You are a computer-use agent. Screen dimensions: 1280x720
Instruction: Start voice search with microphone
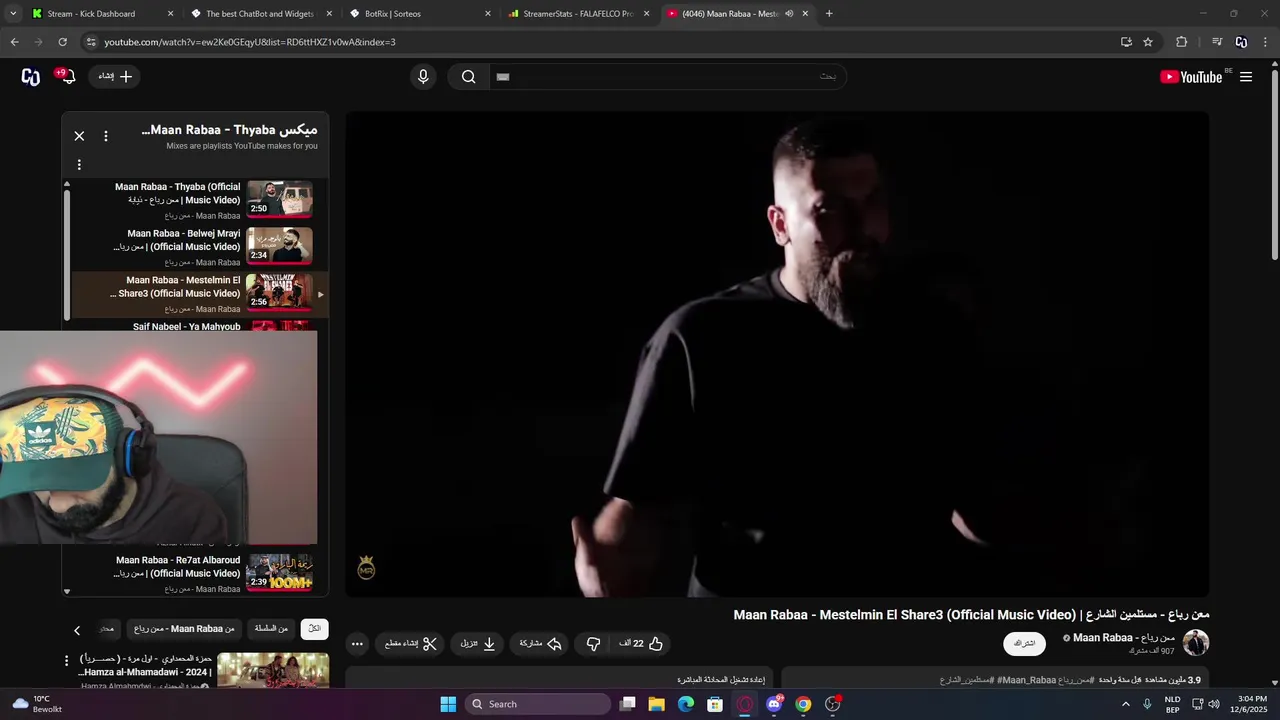(x=423, y=77)
